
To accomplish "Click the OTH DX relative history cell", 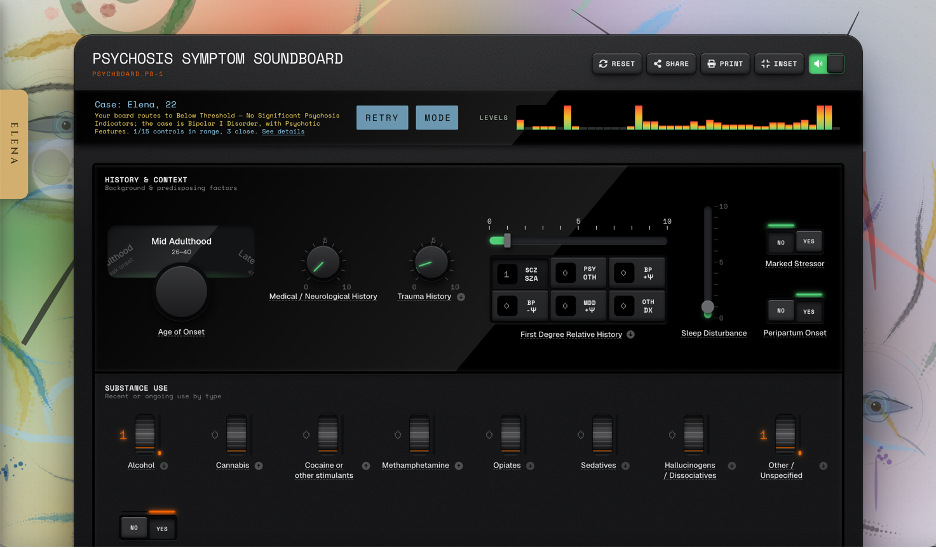I will pyautogui.click(x=636, y=306).
